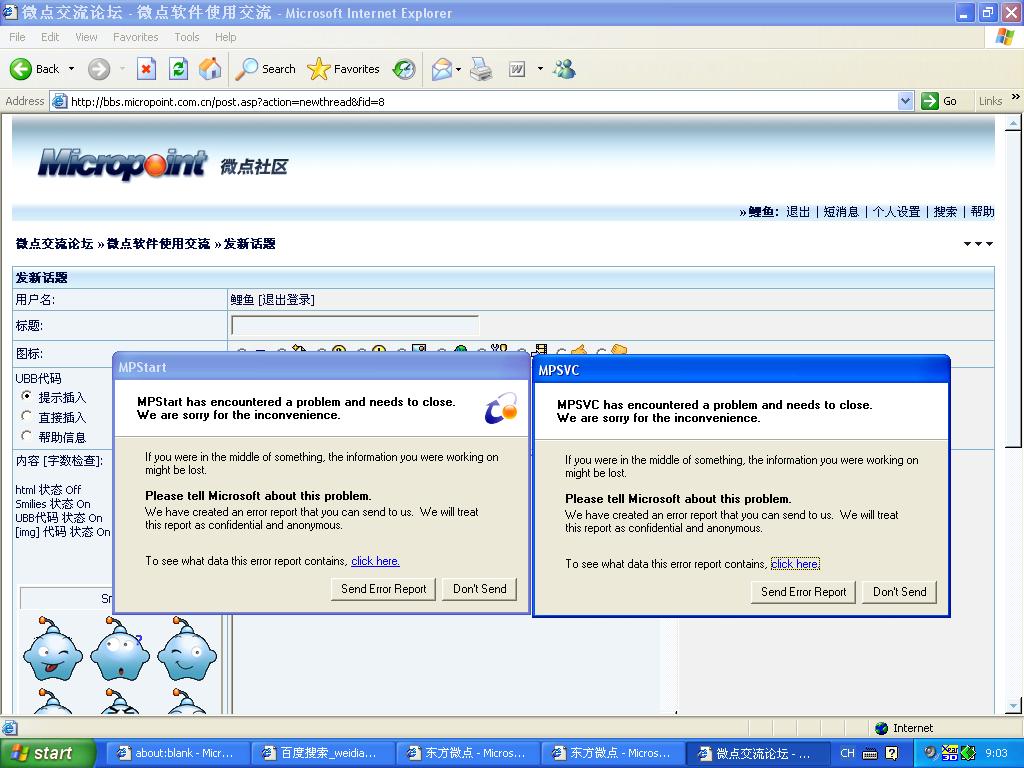1024x768 pixels.
Task: Click the page icon in the address bar
Action: pos(59,101)
